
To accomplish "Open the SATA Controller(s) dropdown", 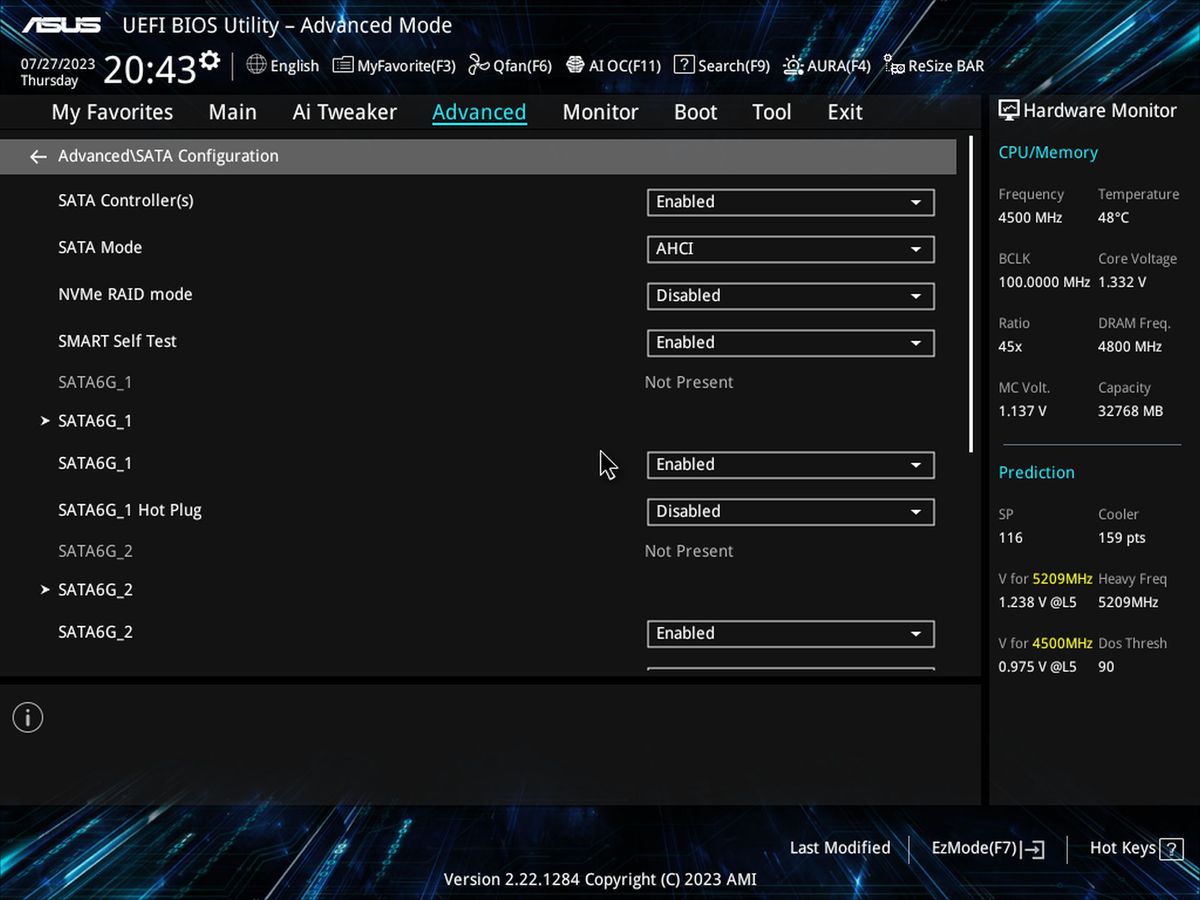I will coord(791,202).
